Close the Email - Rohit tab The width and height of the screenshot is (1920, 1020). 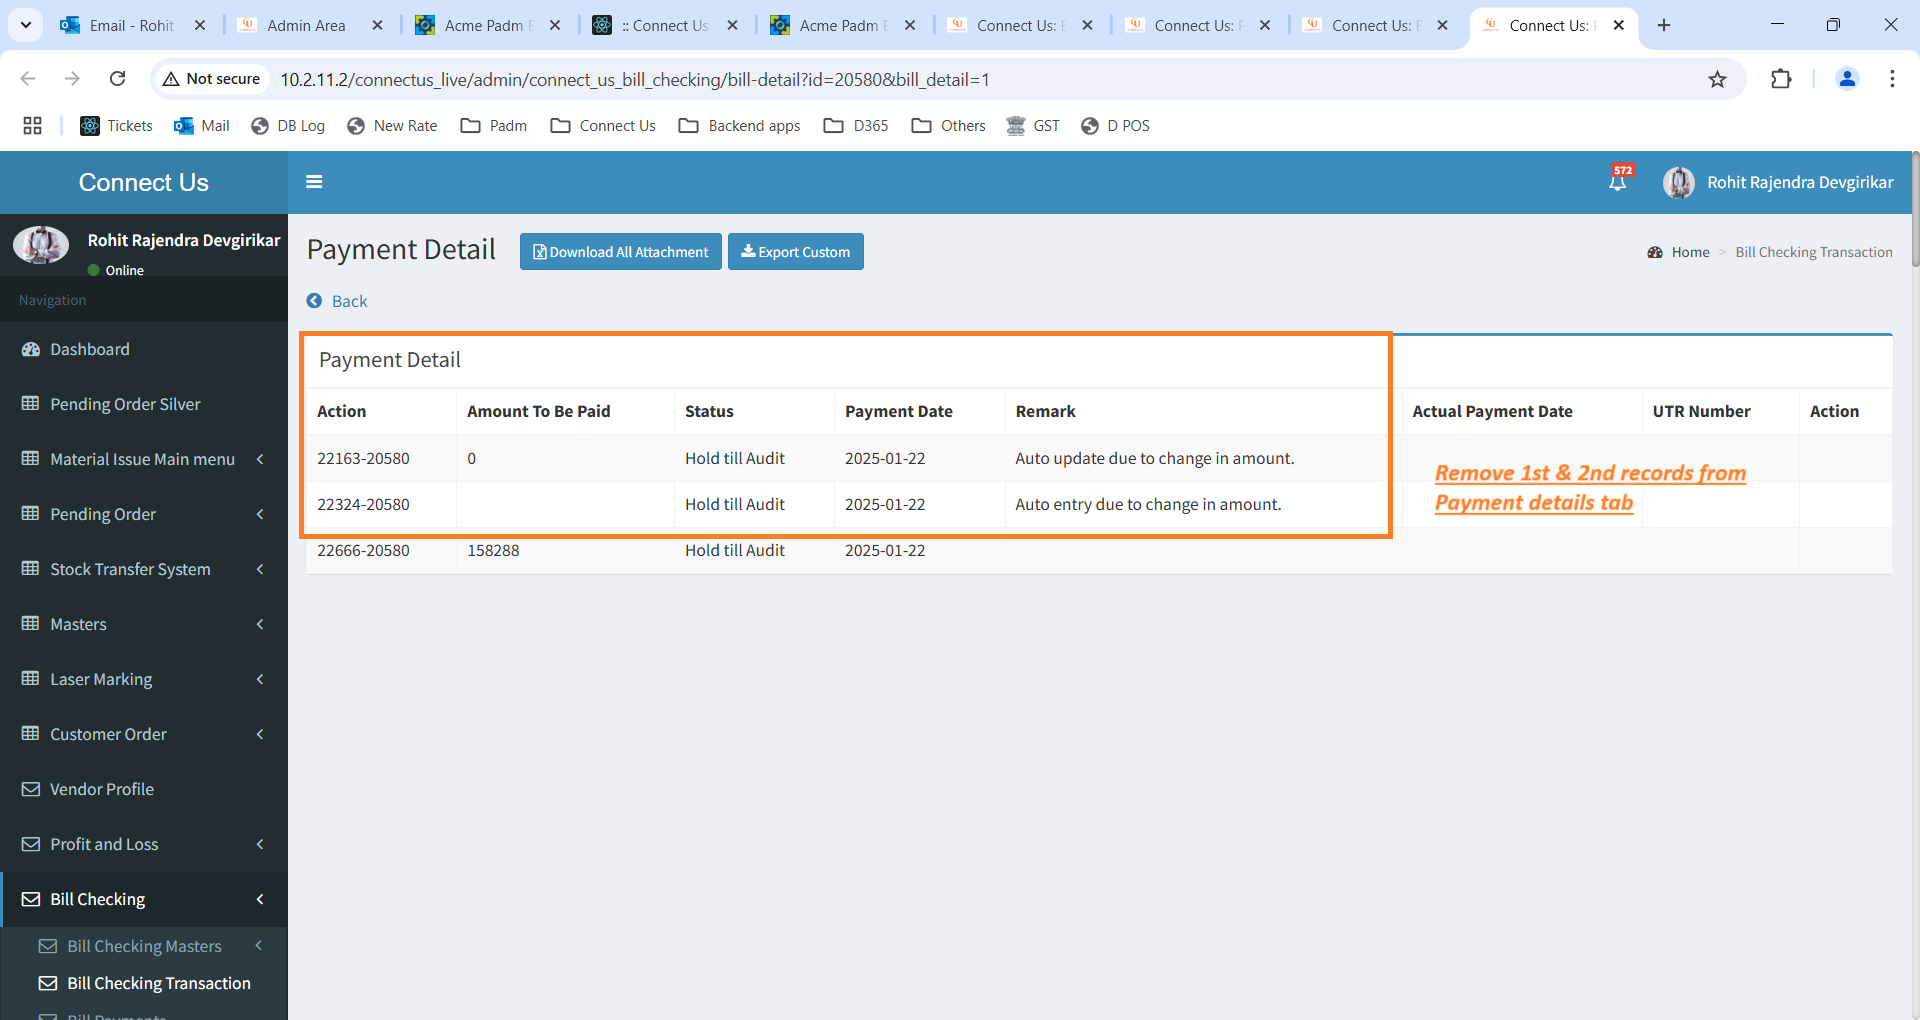tap(200, 25)
